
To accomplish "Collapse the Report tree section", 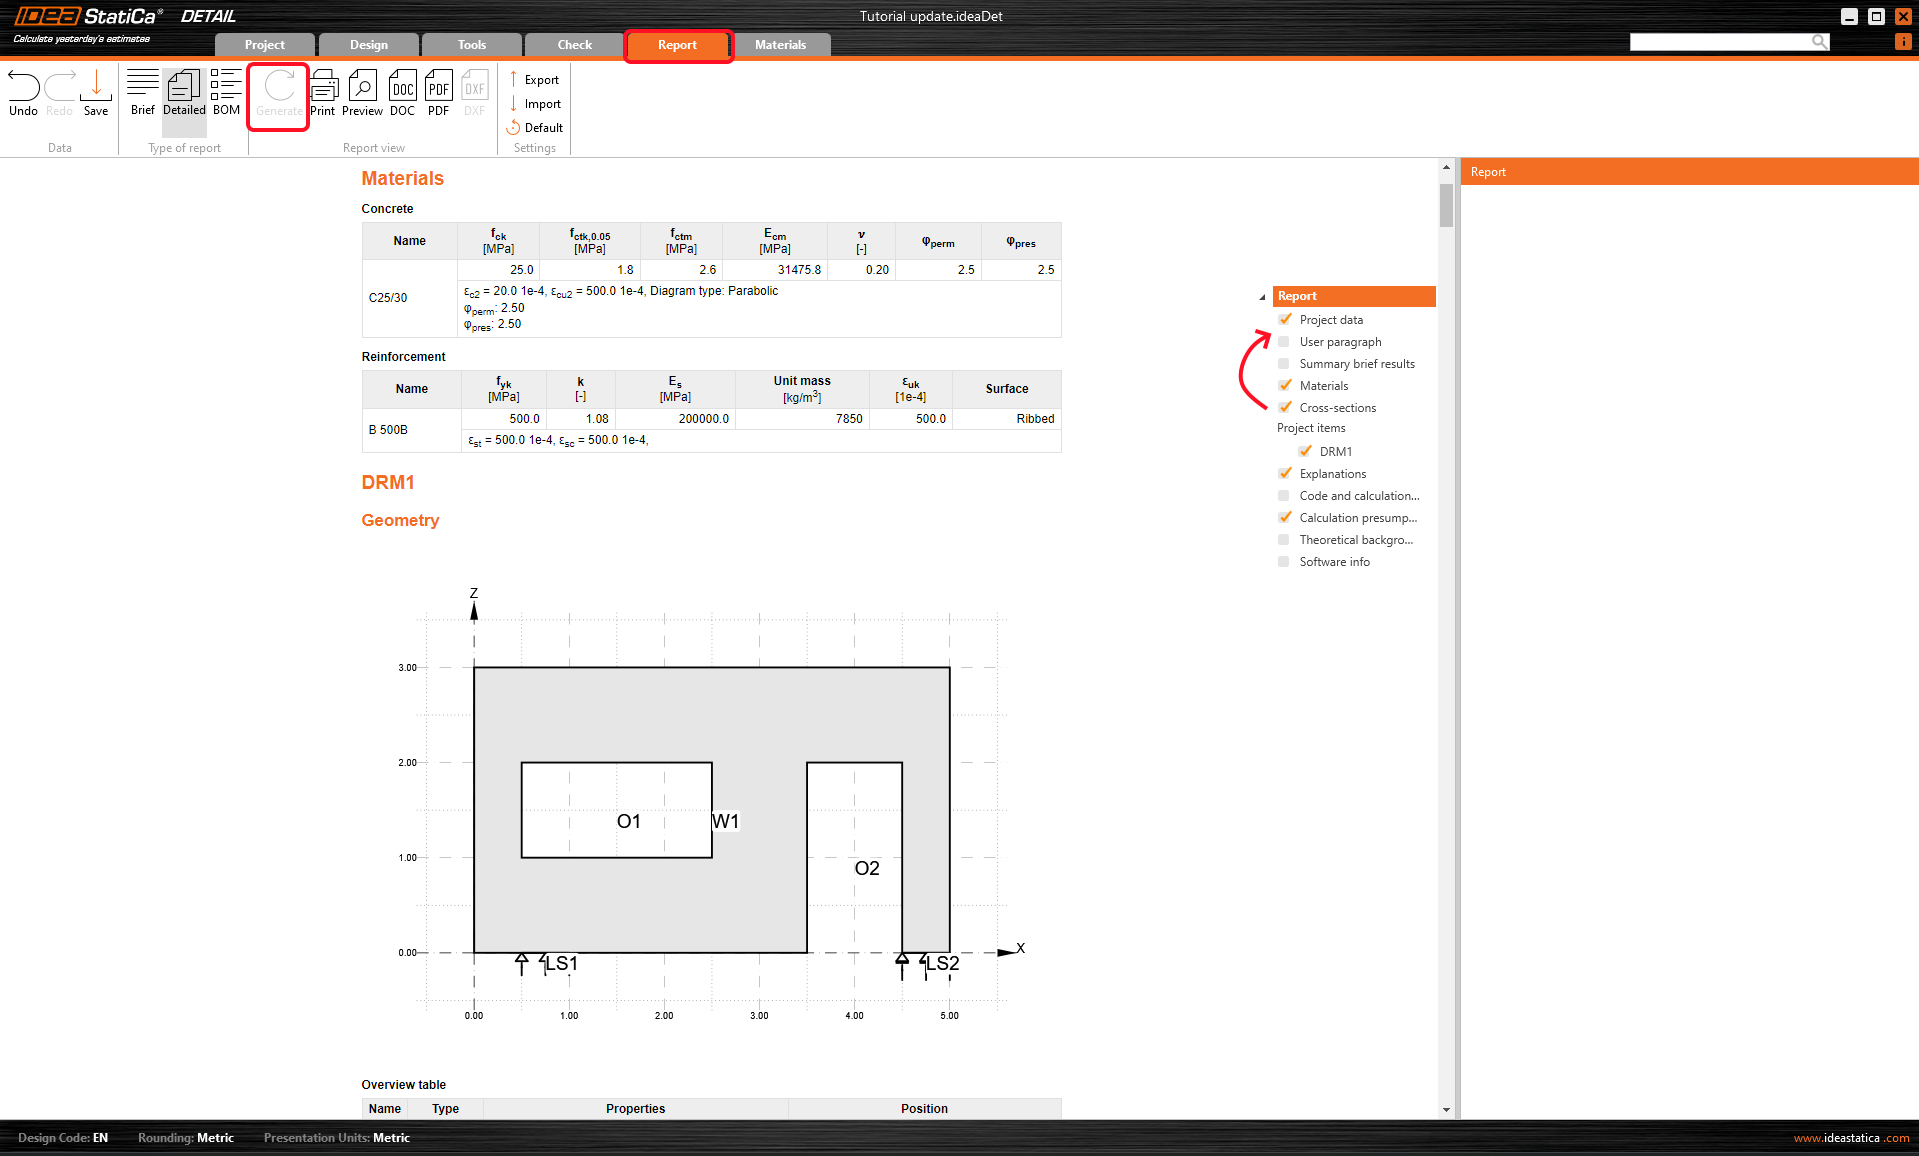I will point(1262,297).
